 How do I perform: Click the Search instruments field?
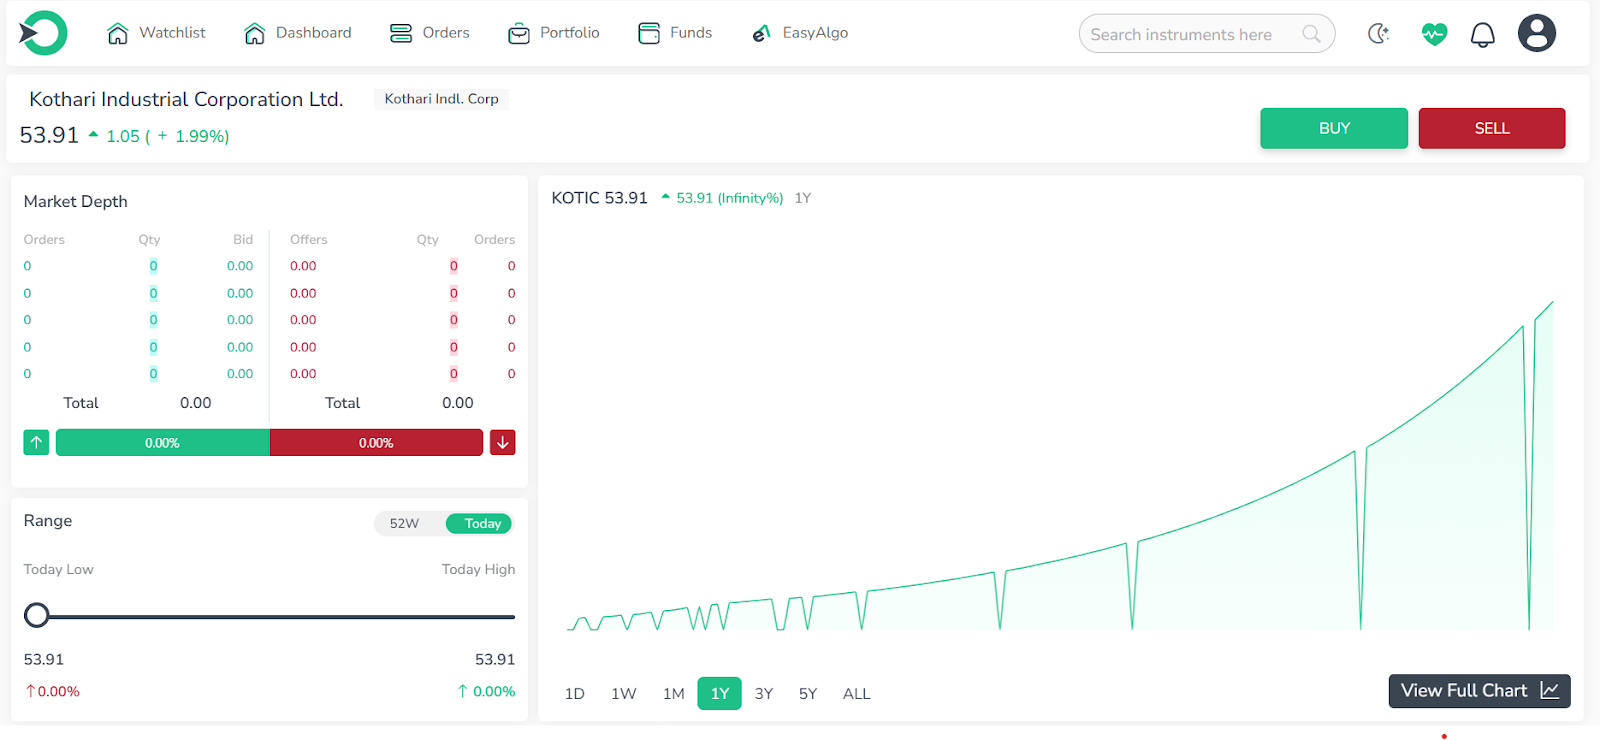point(1207,34)
